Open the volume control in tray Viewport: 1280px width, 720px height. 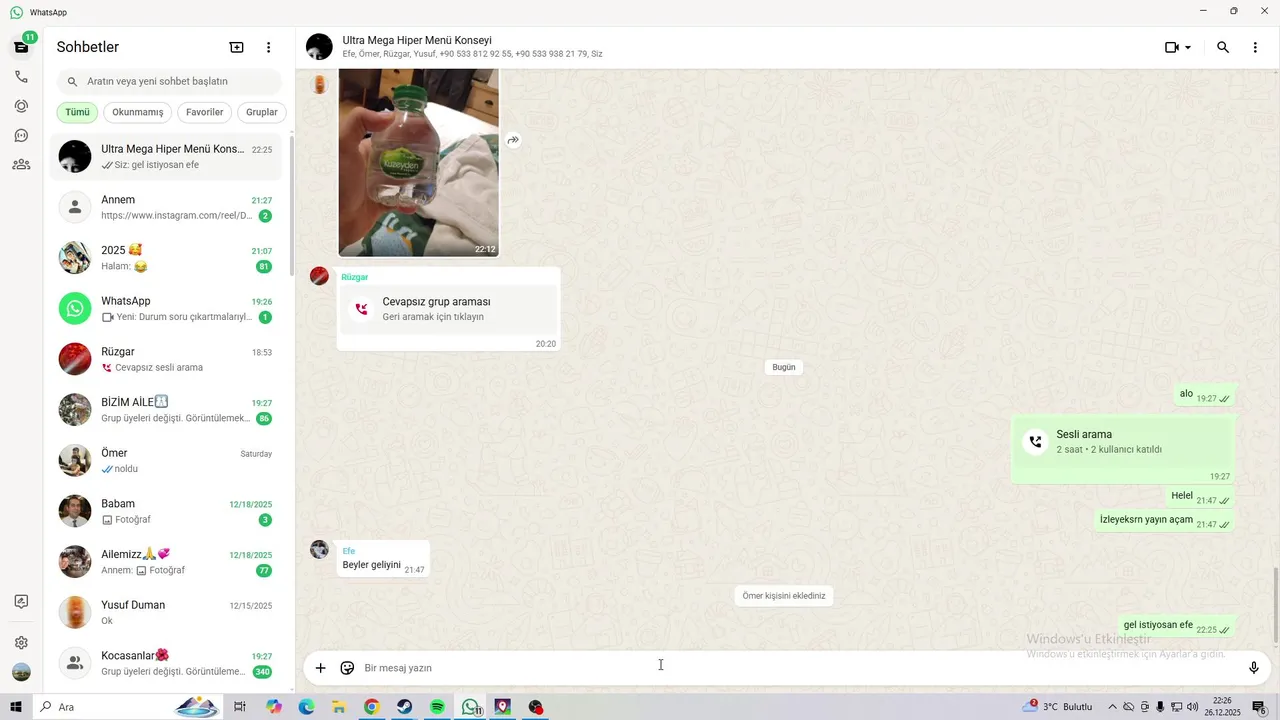click(x=1192, y=707)
